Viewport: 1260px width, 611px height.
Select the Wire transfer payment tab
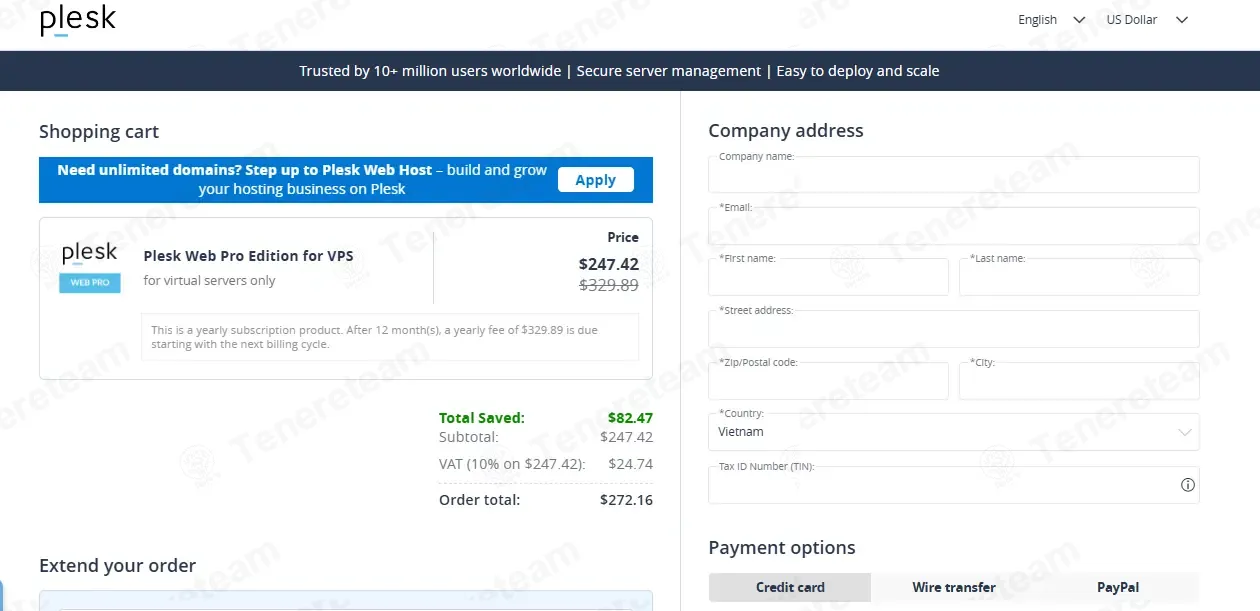pos(954,587)
